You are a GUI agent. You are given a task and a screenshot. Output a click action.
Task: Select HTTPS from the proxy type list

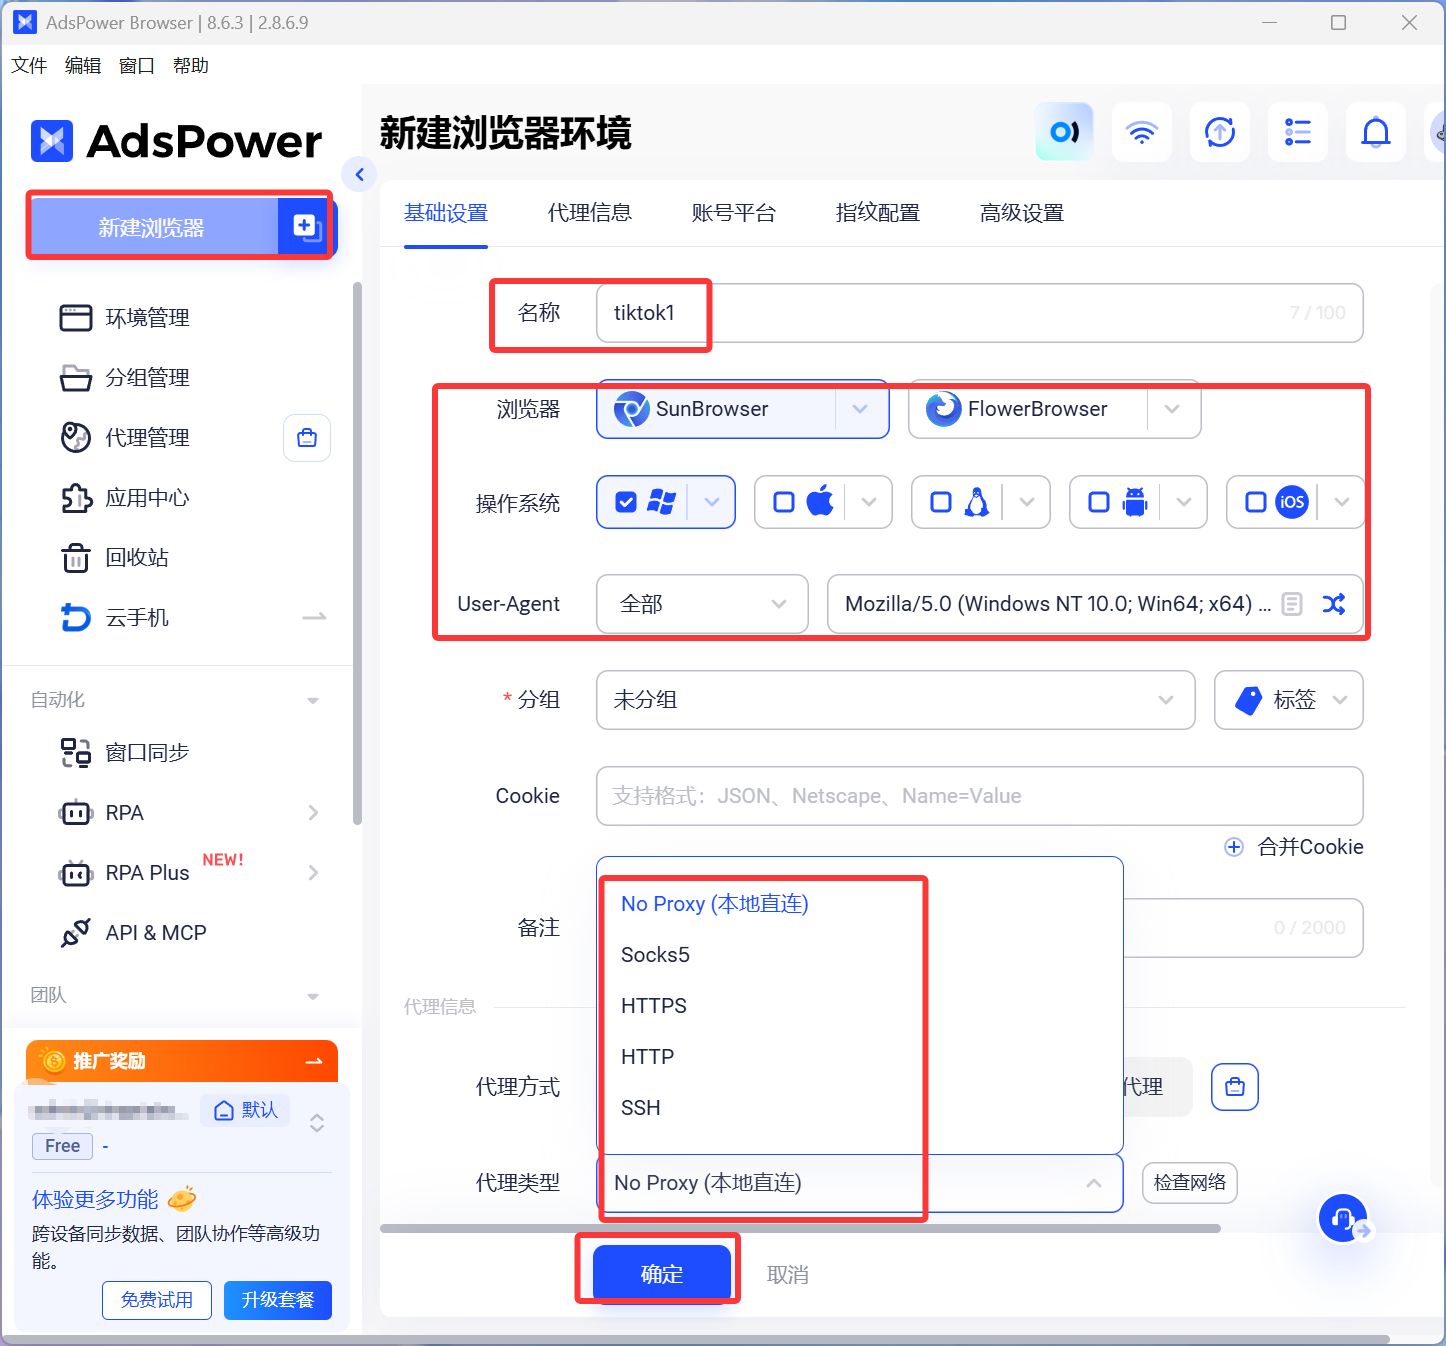point(860,1006)
